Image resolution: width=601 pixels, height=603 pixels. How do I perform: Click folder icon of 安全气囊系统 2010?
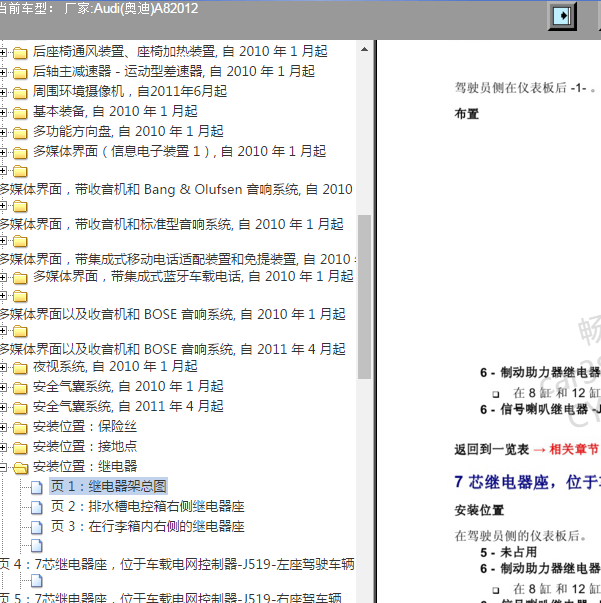[20, 388]
